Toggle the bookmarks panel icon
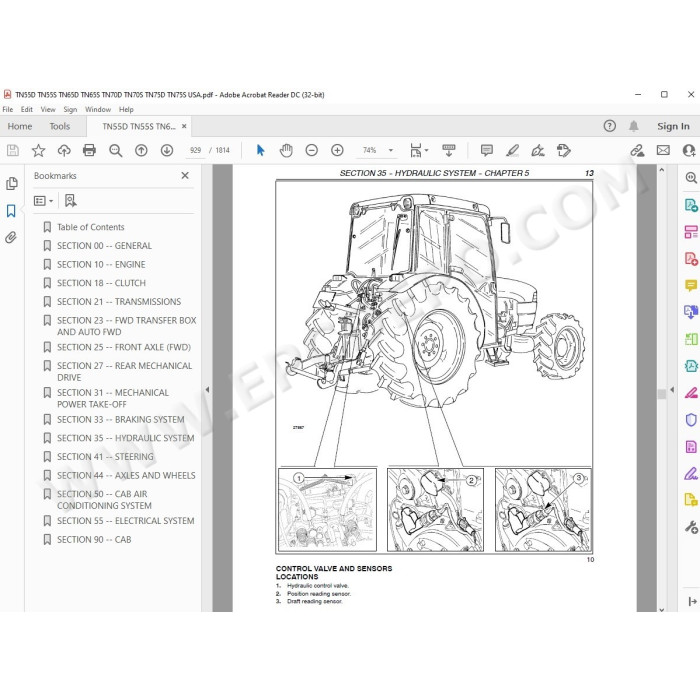Image resolution: width=700 pixels, height=700 pixels. [x=11, y=211]
